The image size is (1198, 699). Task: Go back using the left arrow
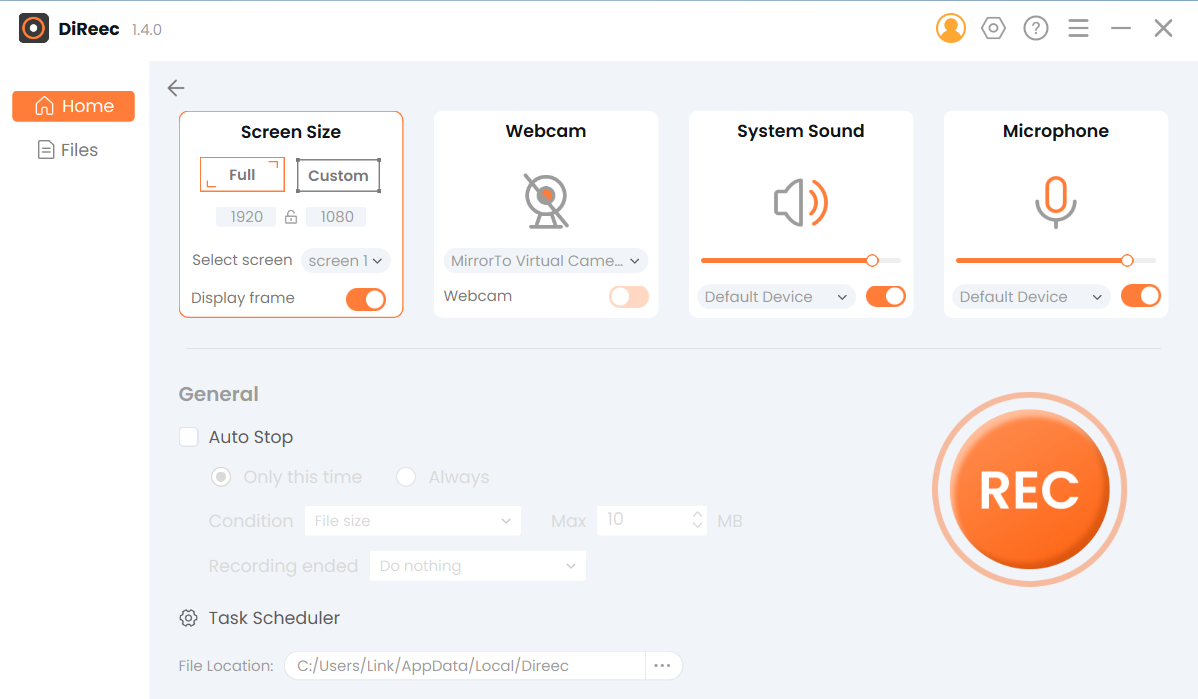[x=176, y=88]
